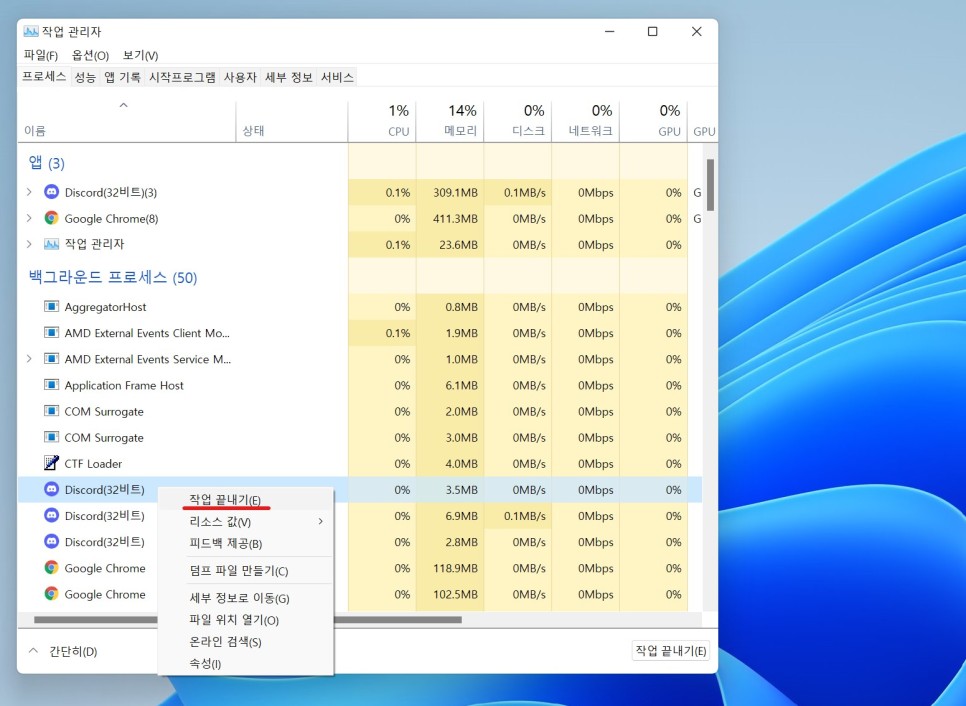Choose 온라인 검색(S) menu item

246,642
